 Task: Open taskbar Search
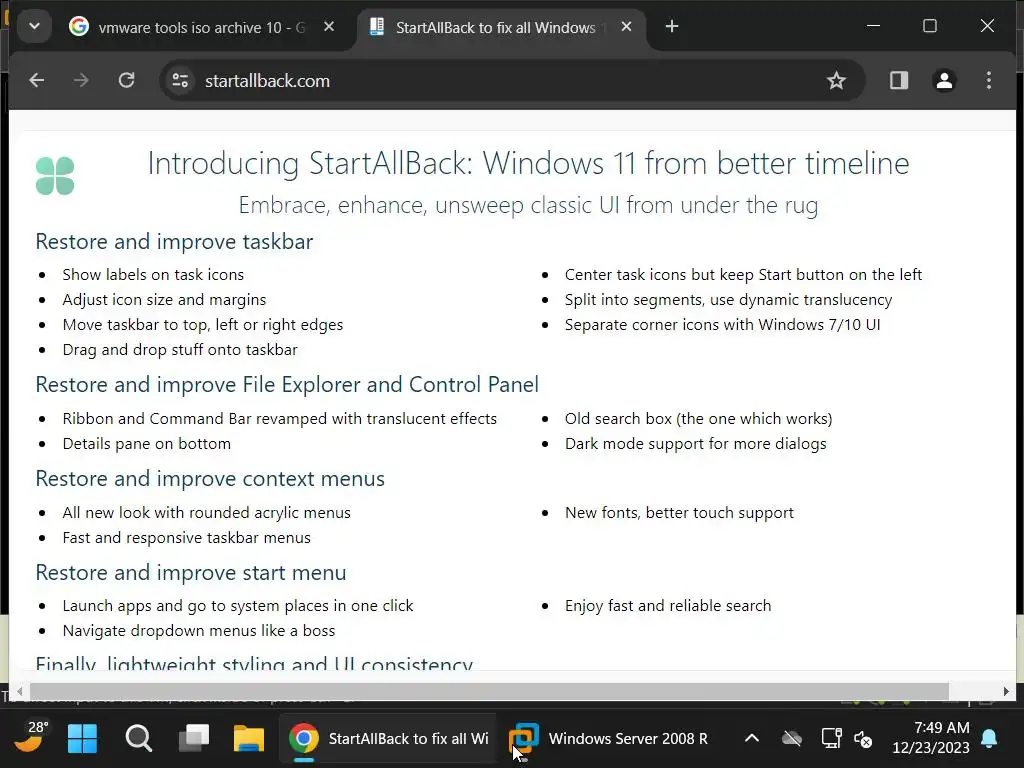pos(138,739)
